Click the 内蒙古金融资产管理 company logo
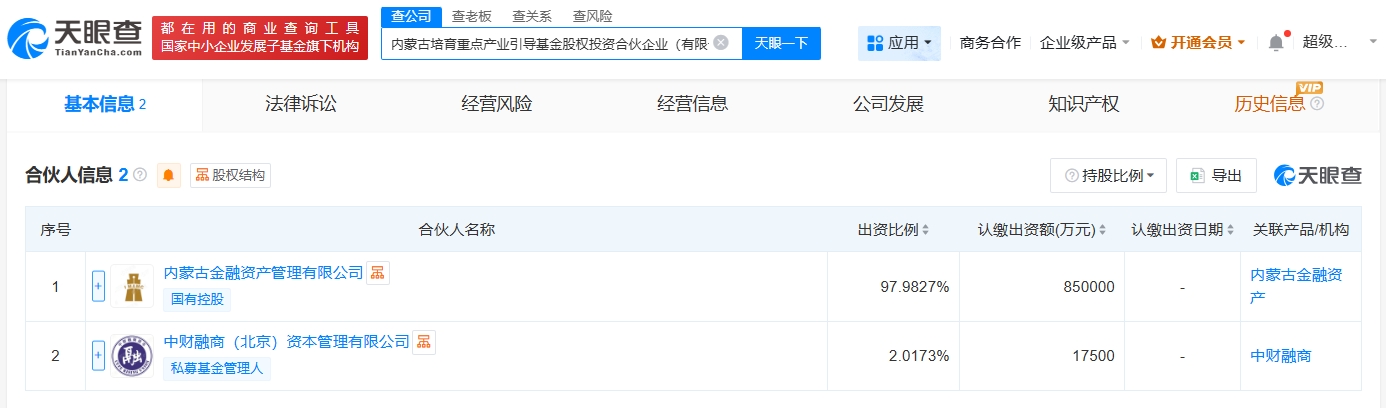1386x408 pixels. tap(131, 286)
